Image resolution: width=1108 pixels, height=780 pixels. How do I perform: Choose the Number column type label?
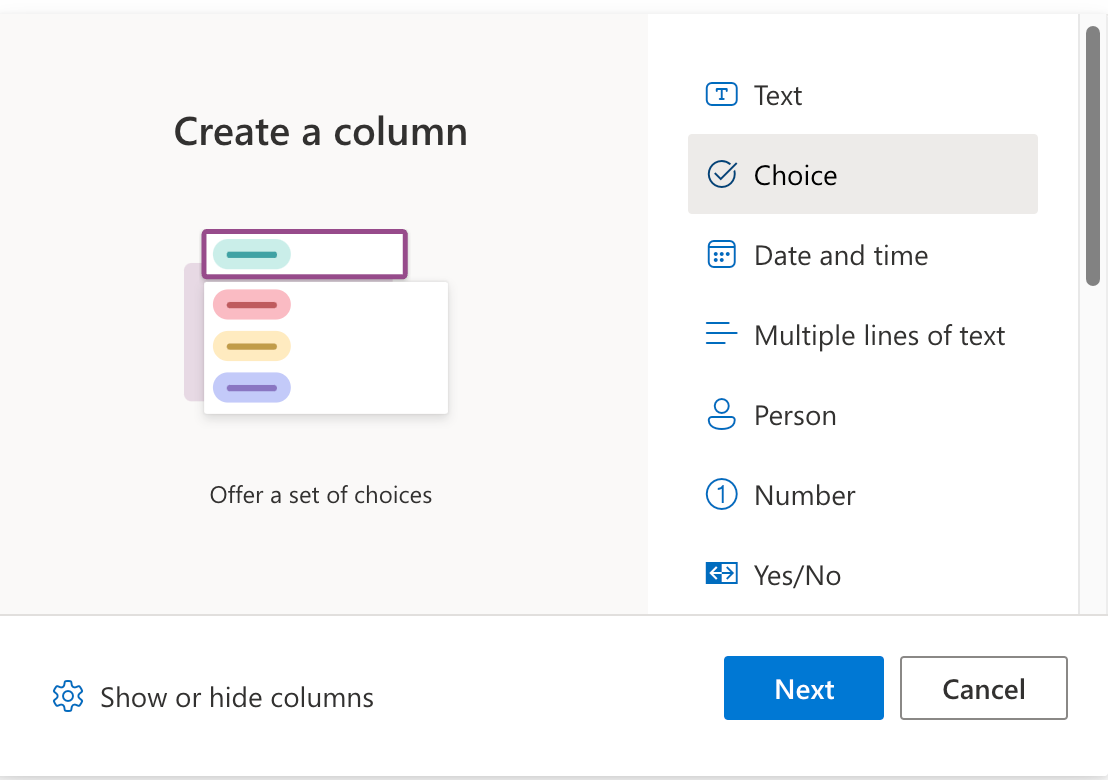pyautogui.click(x=804, y=495)
